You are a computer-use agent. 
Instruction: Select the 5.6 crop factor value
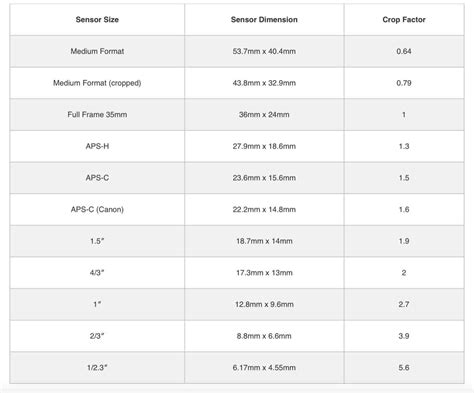point(404,368)
